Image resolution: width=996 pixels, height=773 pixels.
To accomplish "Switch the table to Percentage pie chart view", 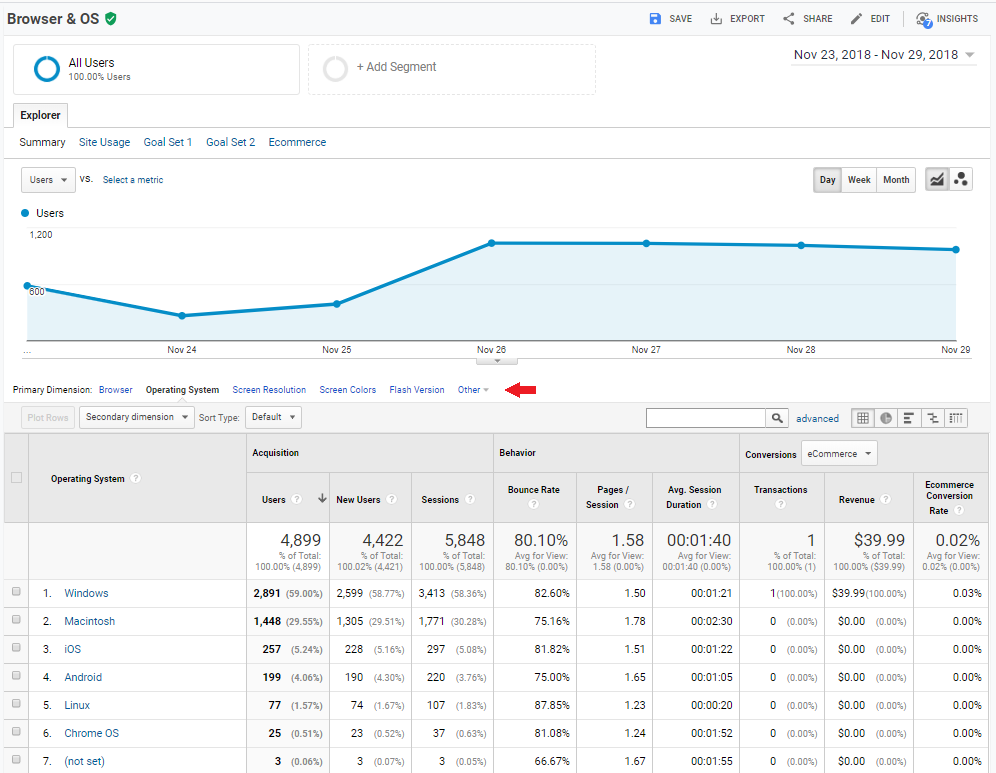I will coord(886,417).
